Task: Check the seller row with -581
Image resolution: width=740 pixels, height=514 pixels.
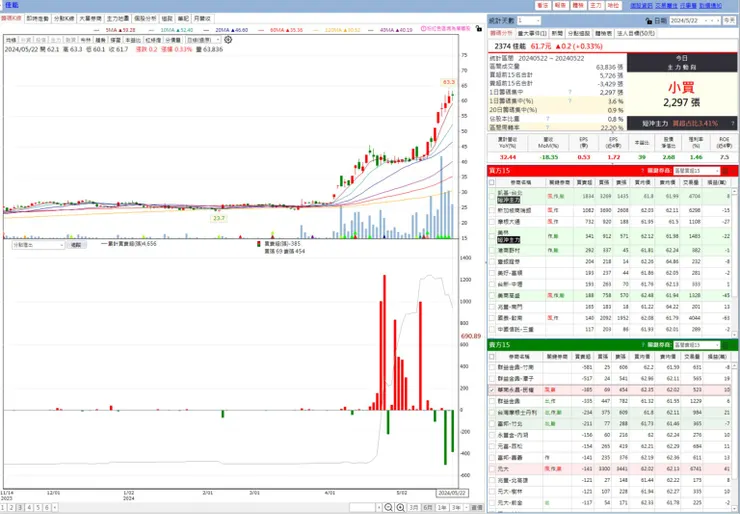Action: [492, 367]
